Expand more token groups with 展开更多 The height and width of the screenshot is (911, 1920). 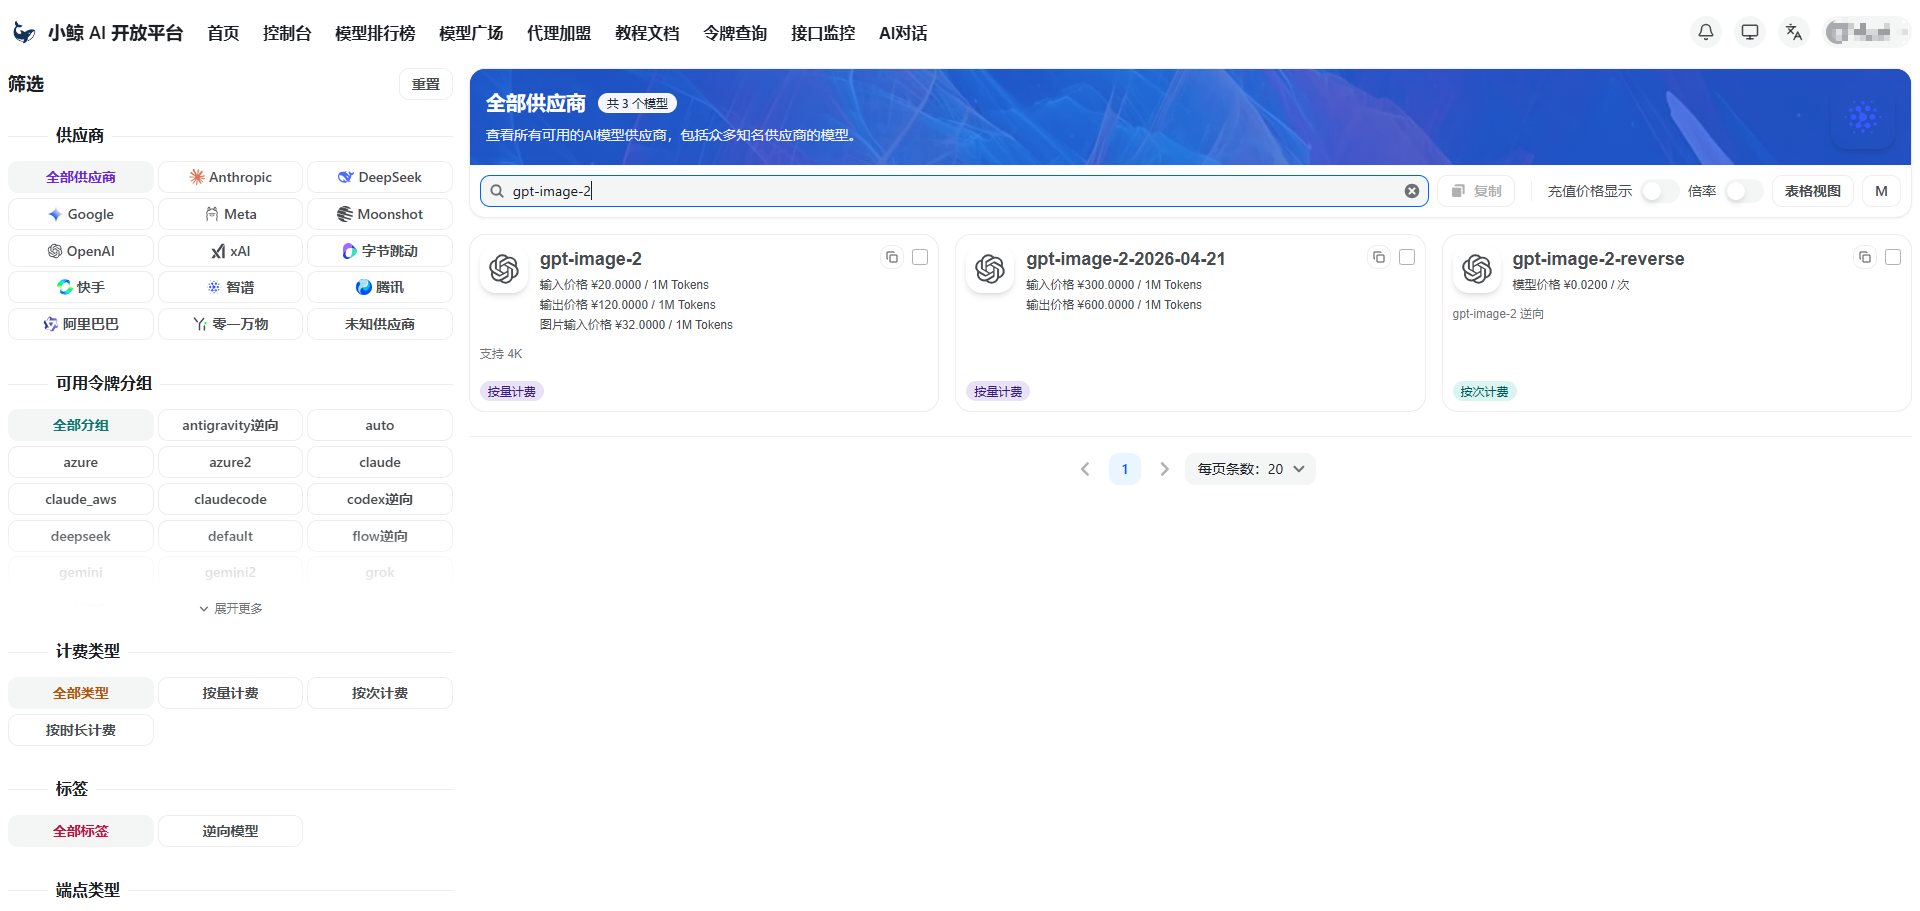pyautogui.click(x=230, y=608)
